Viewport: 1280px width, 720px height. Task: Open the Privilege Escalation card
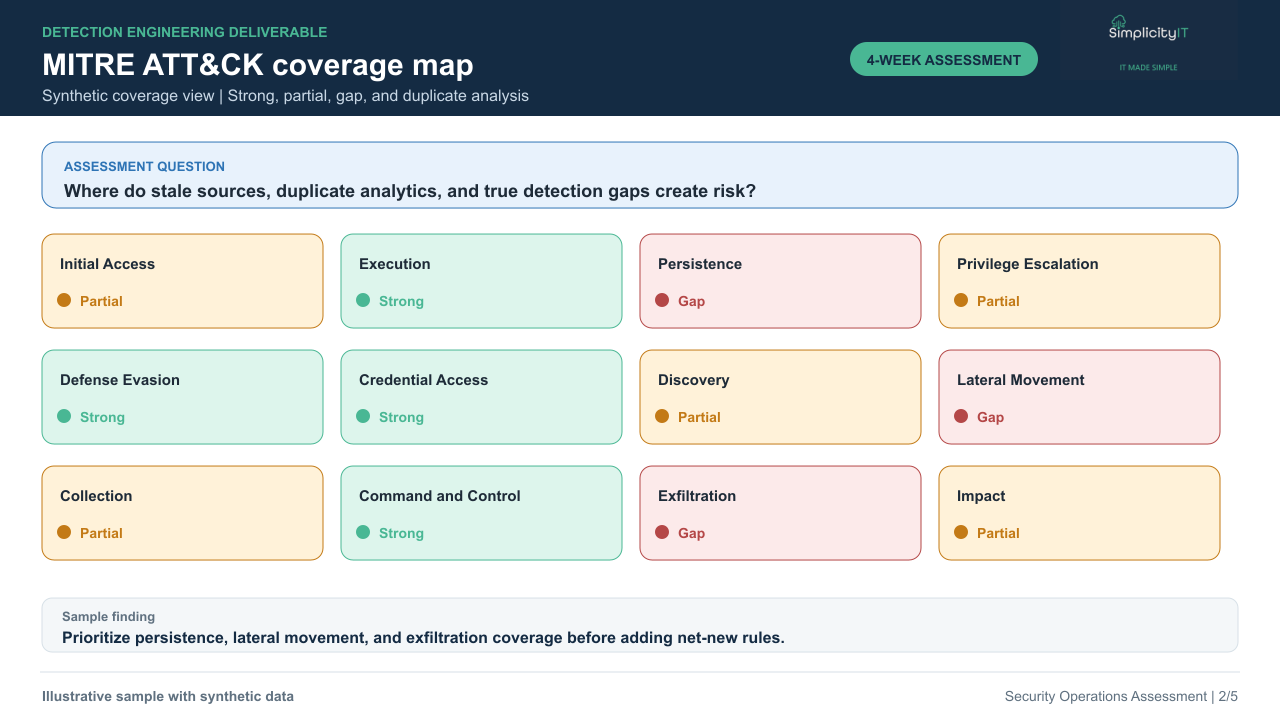tap(1079, 281)
